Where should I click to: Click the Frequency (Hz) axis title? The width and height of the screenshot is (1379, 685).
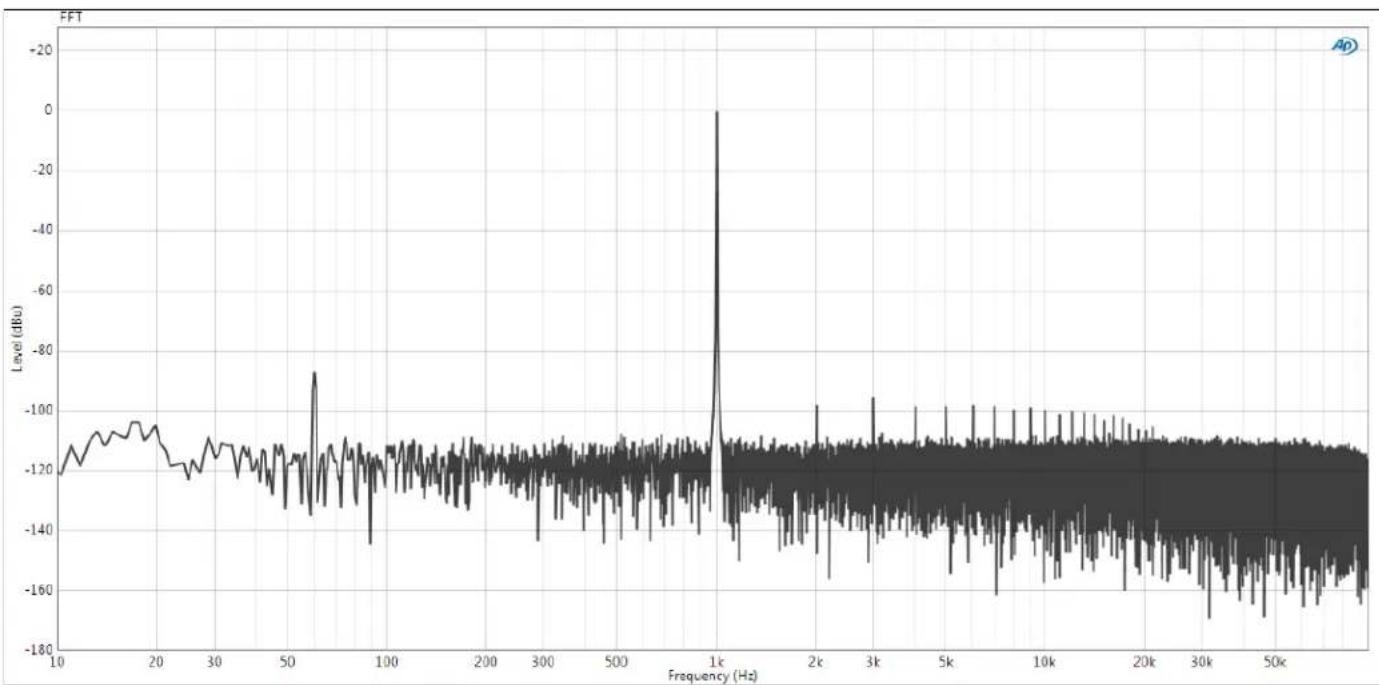coord(713,676)
